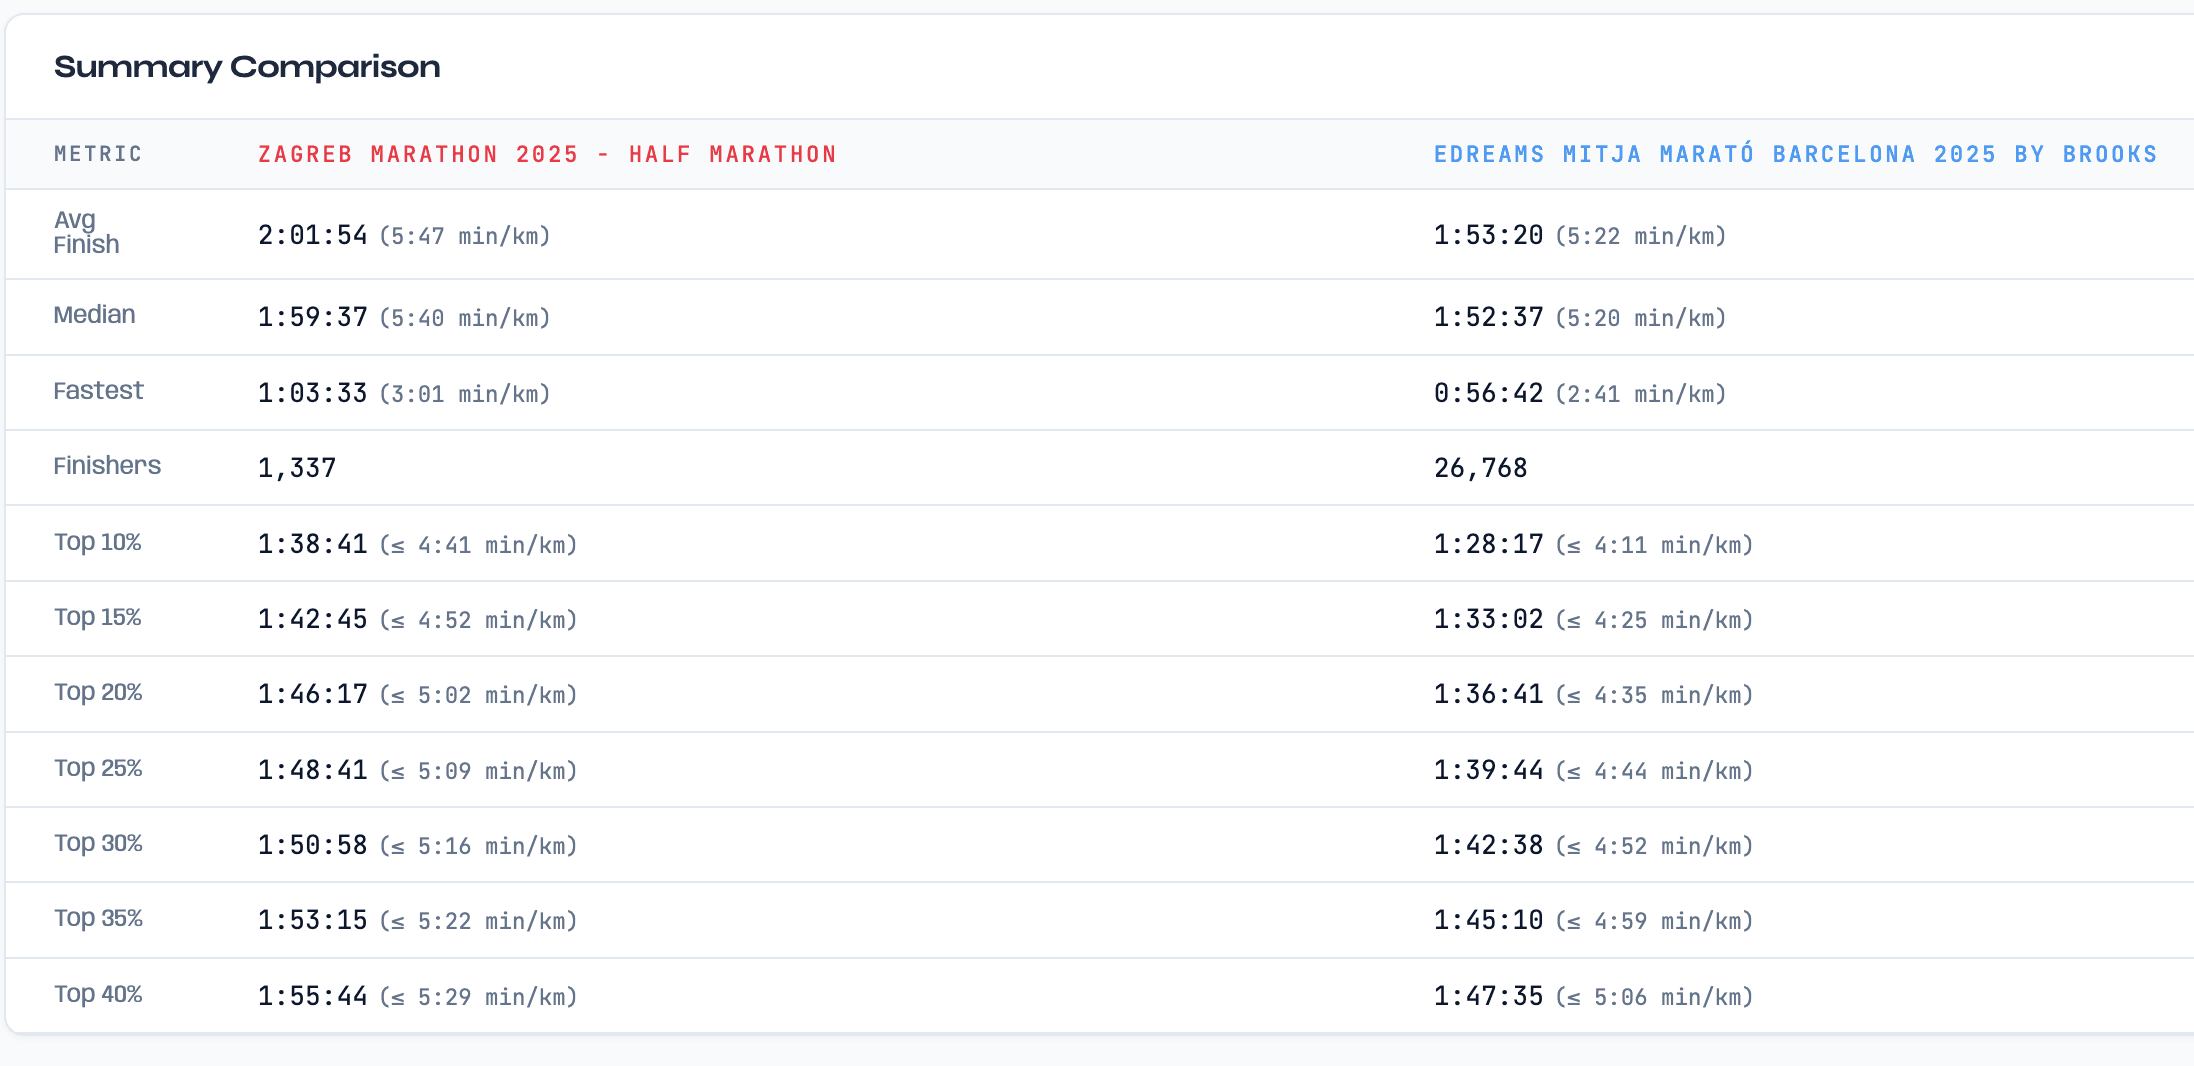The width and height of the screenshot is (2194, 1066).
Task: Select the Median row label
Action: point(94,315)
